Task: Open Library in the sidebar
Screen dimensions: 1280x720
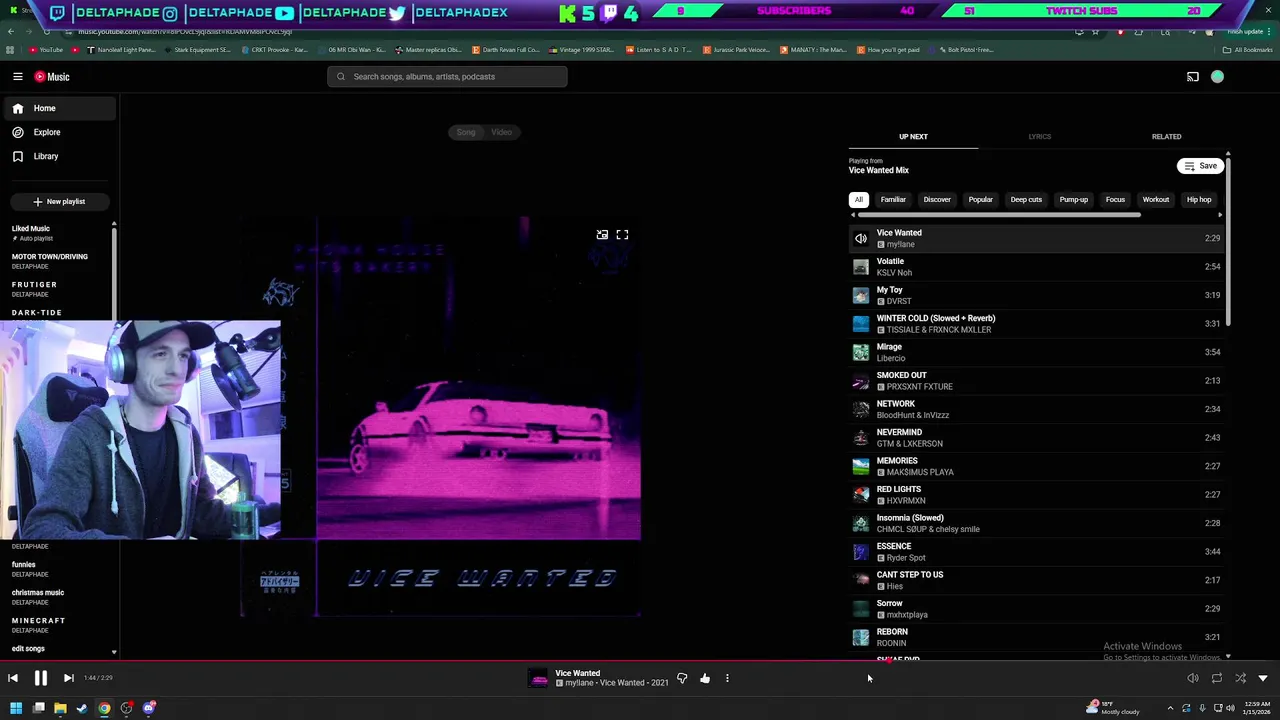Action: click(58, 156)
